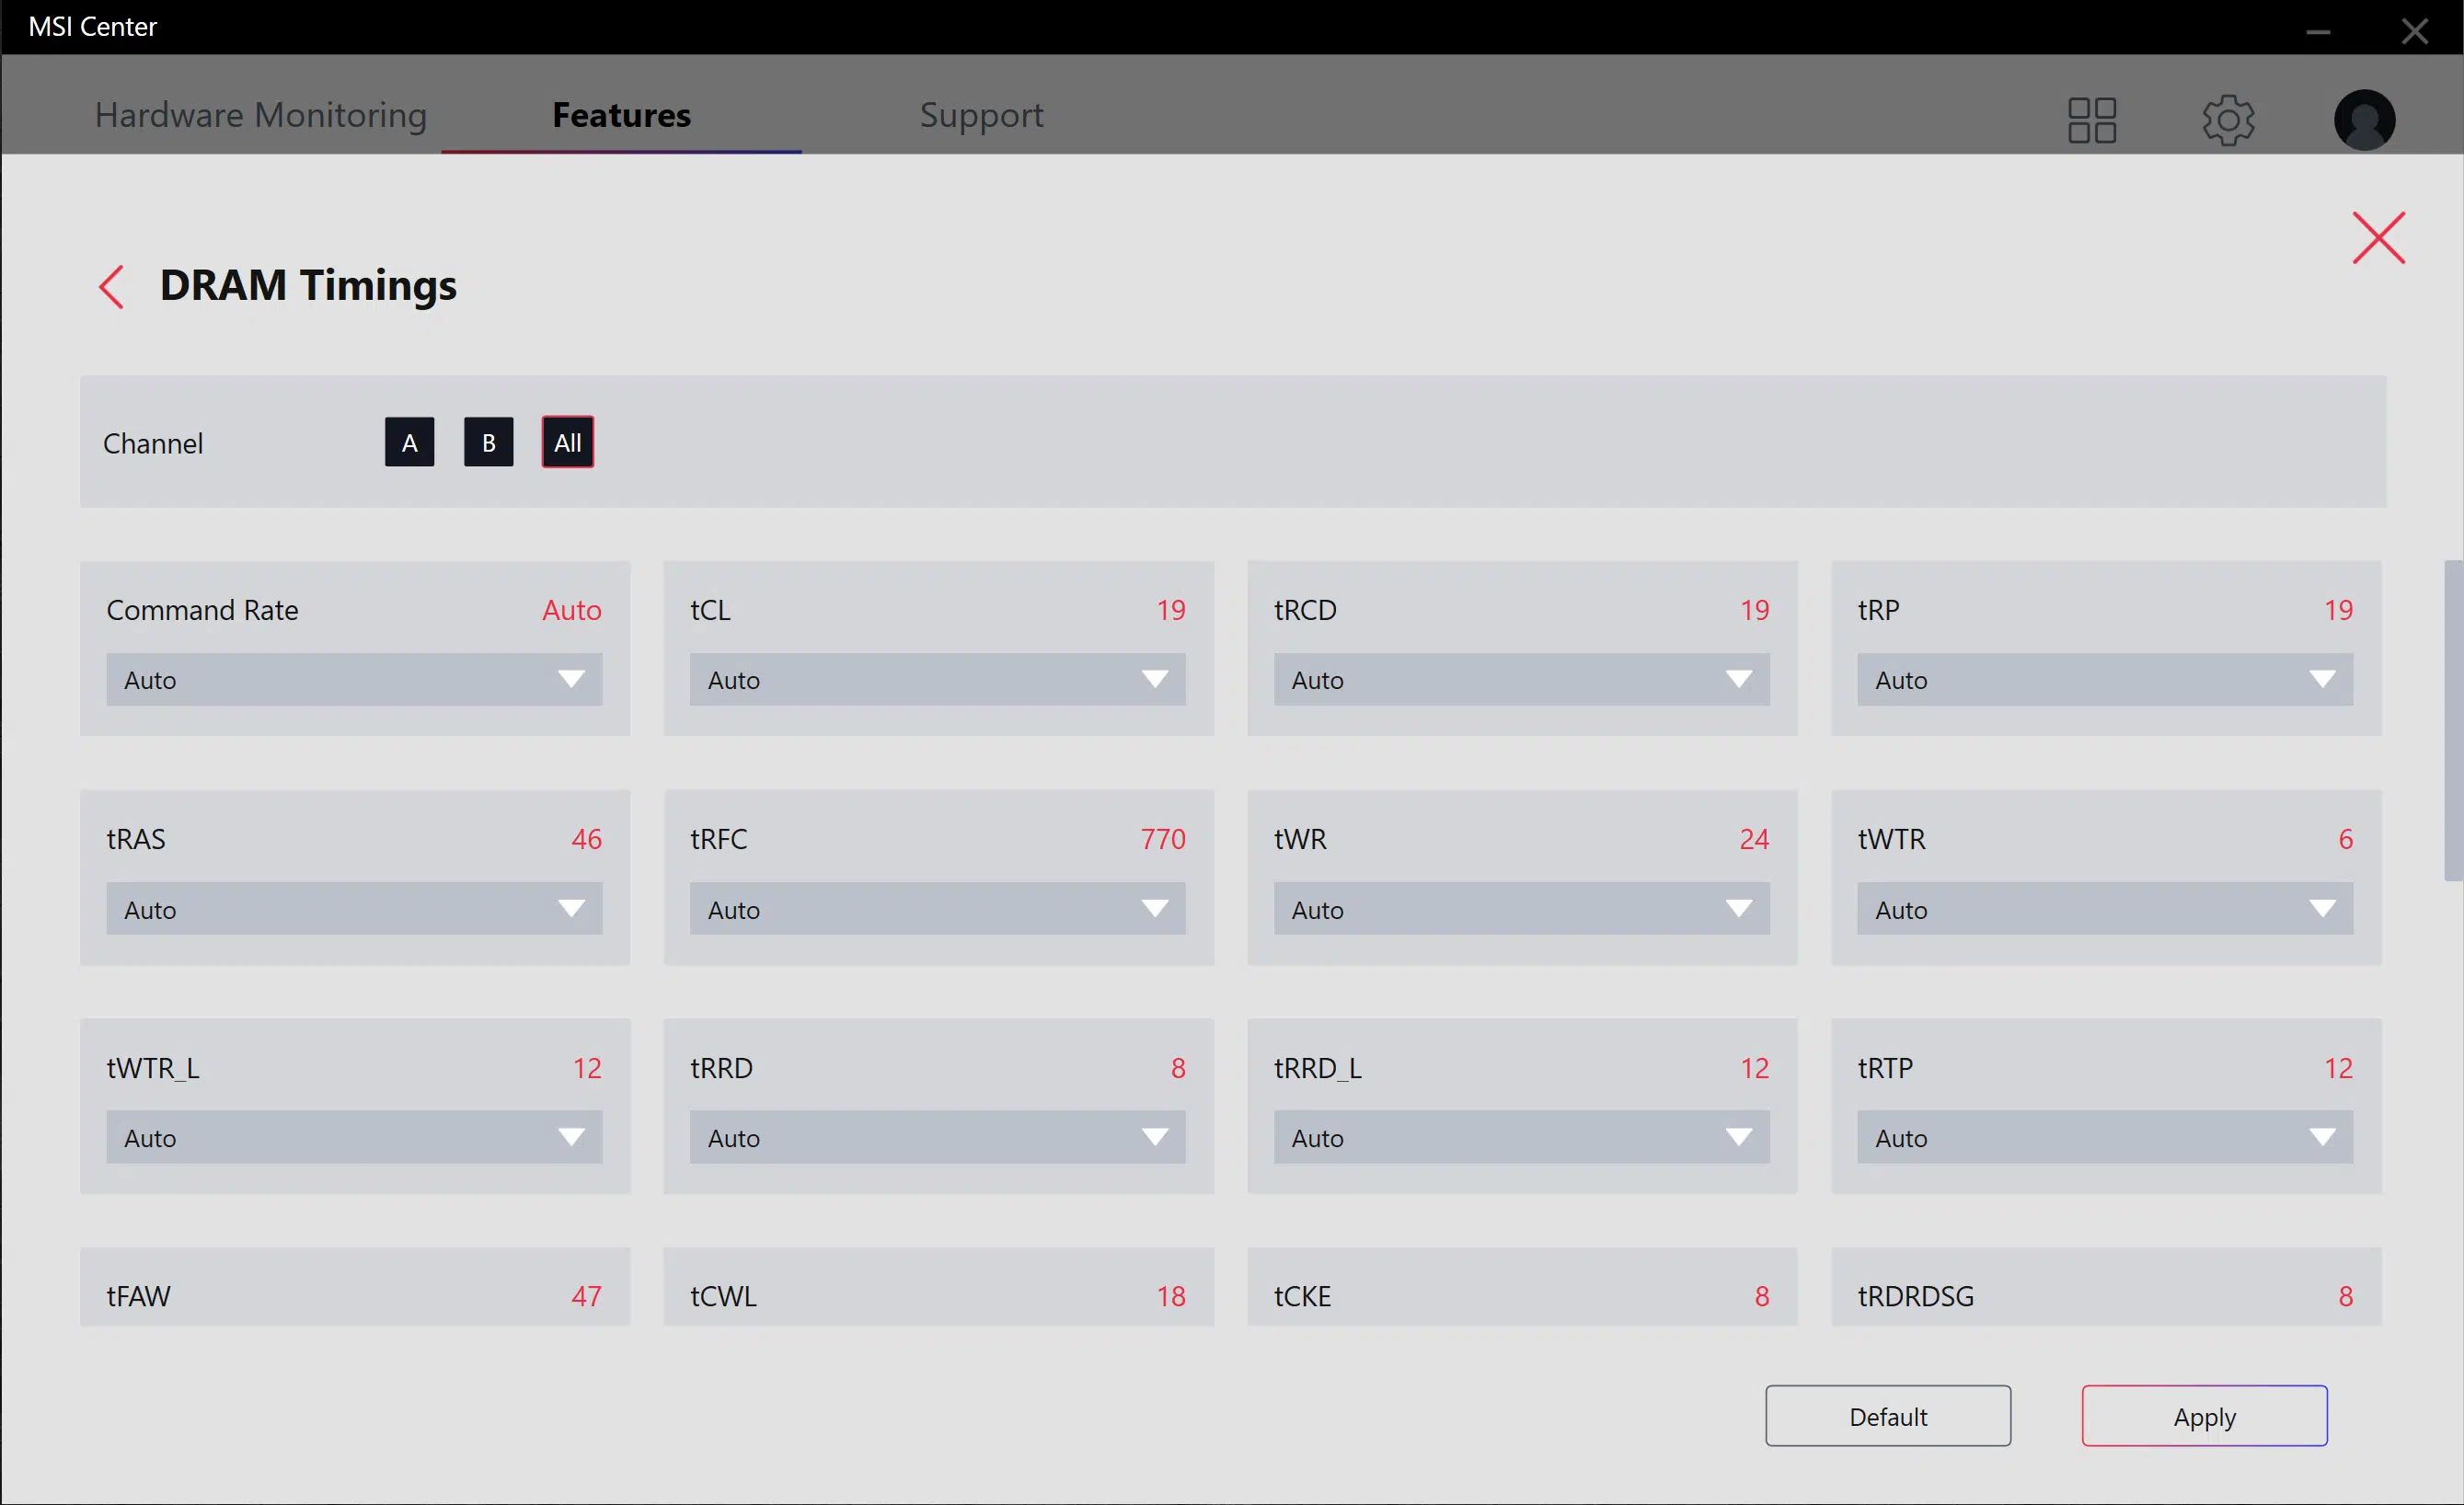The height and width of the screenshot is (1505, 2464).
Task: Select memory channel A
Action: (409, 442)
